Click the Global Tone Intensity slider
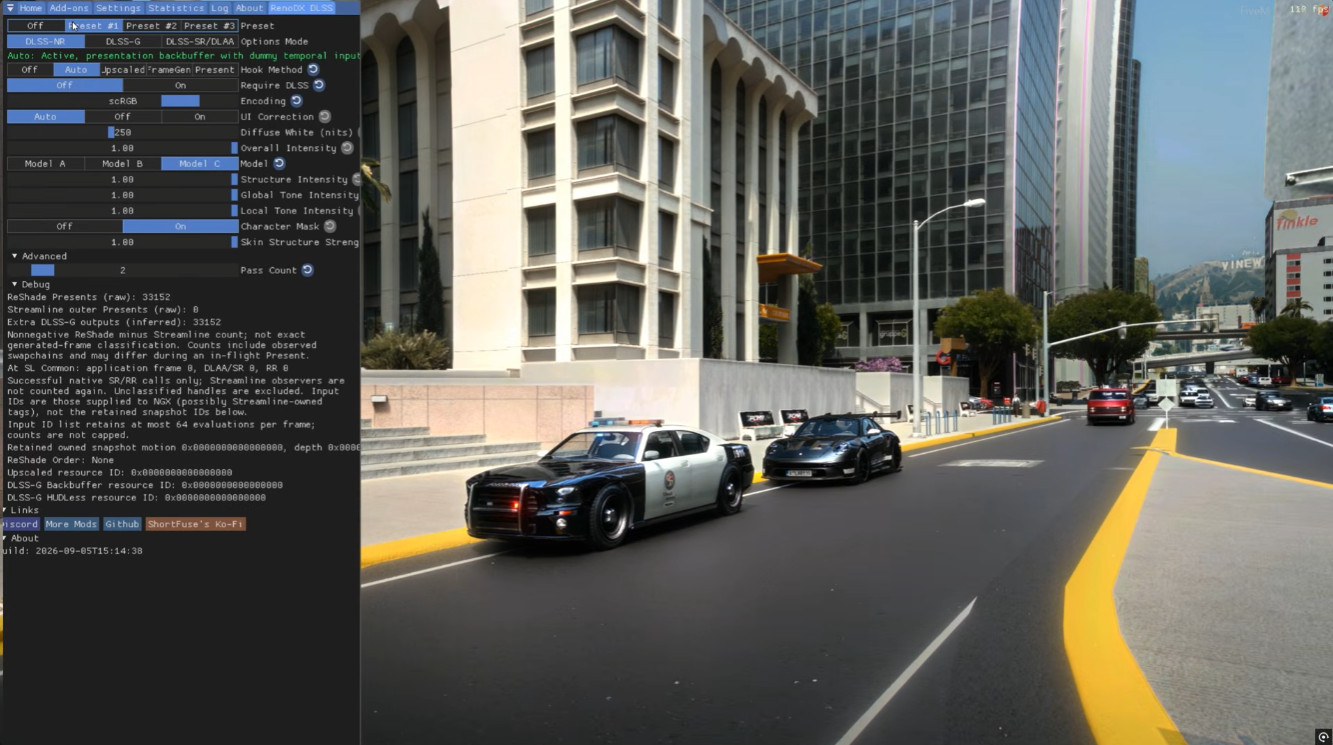 click(x=122, y=195)
